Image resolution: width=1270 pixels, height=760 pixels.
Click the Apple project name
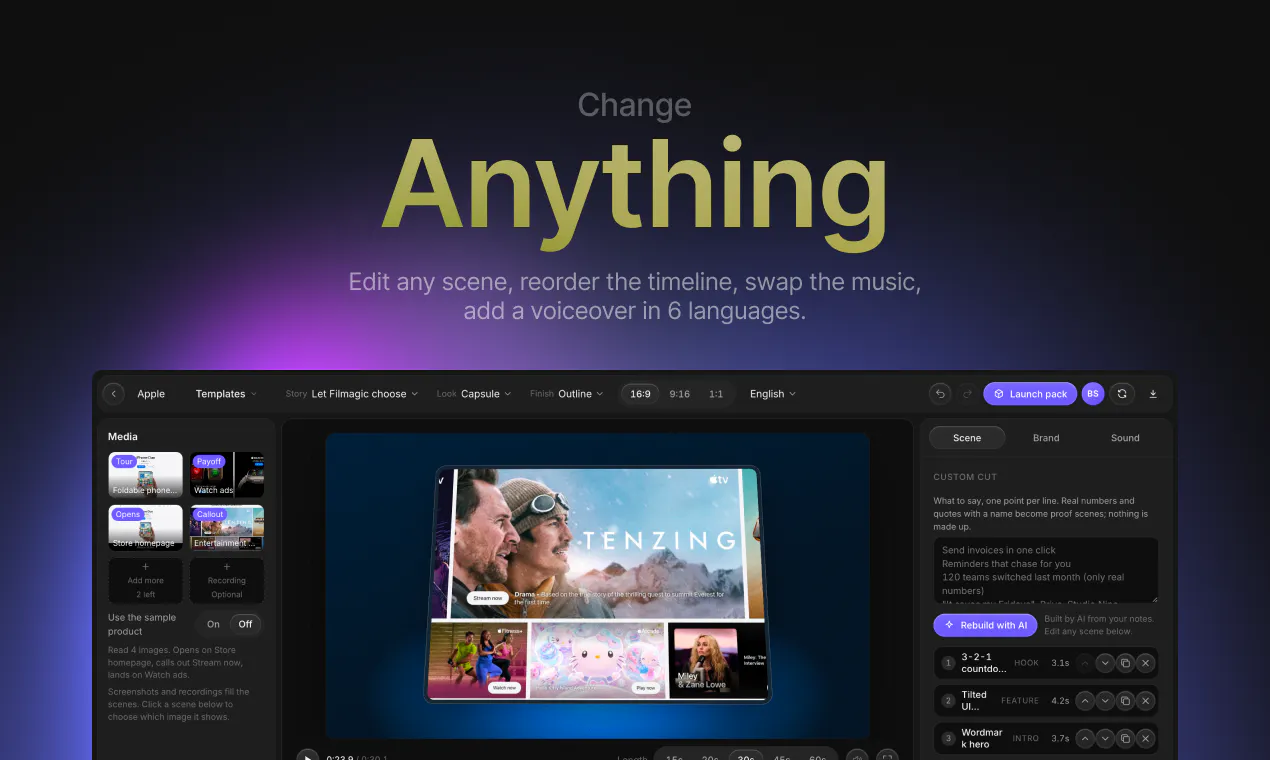tap(151, 394)
